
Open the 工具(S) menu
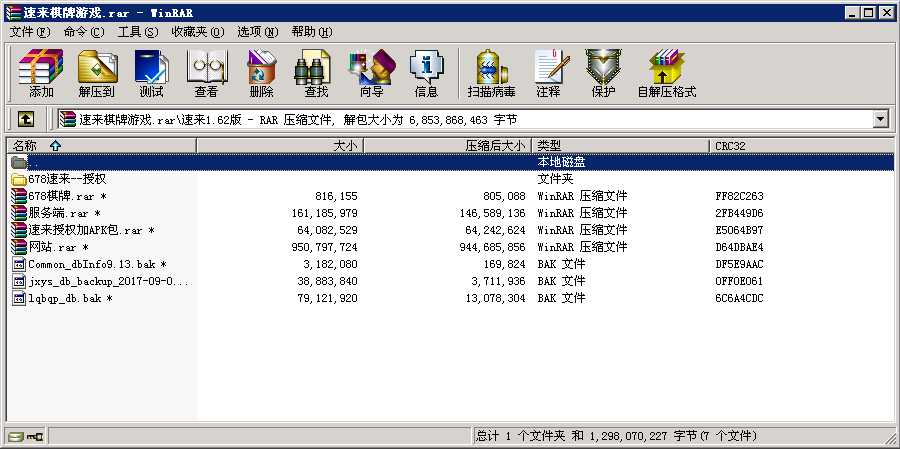138,32
